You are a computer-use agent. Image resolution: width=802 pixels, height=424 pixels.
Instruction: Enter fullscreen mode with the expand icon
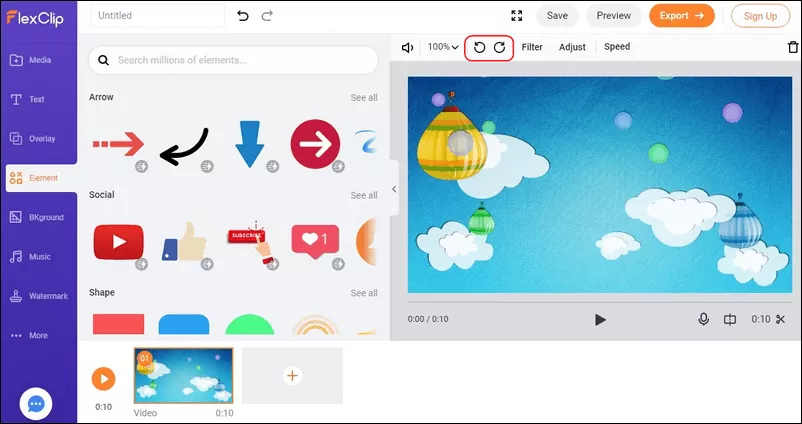coord(517,16)
